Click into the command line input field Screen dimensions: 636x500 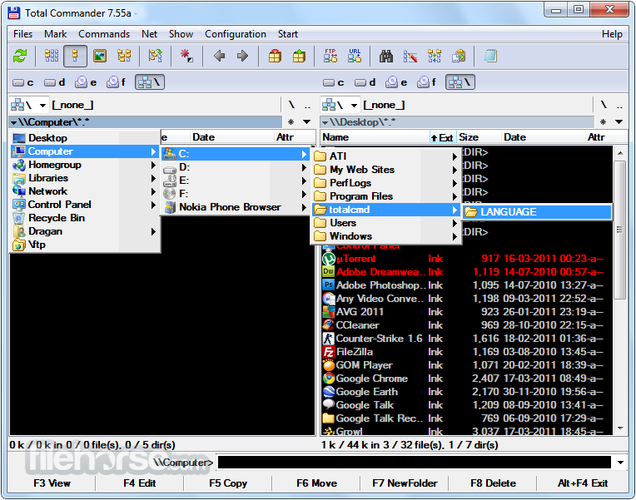pos(414,463)
